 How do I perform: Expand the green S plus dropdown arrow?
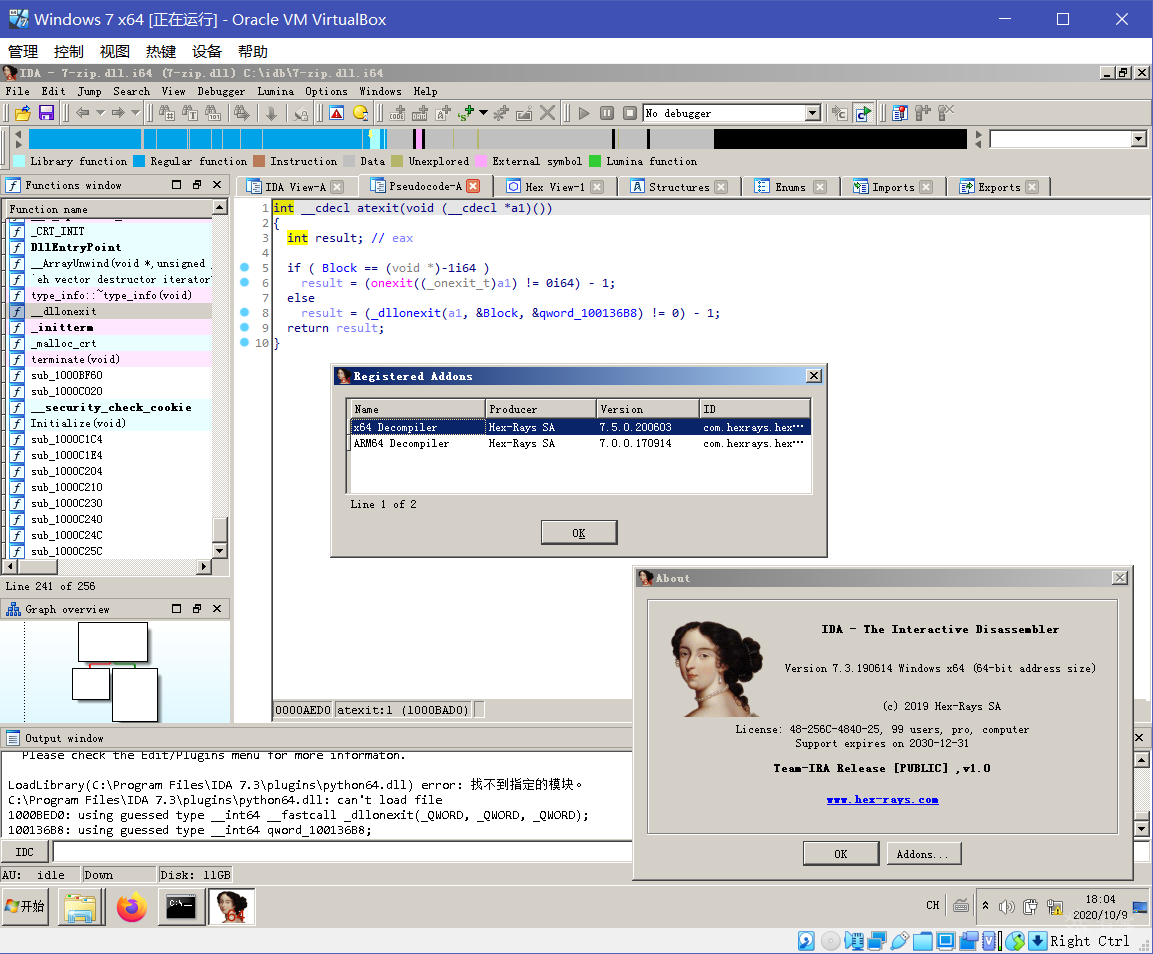pos(483,113)
